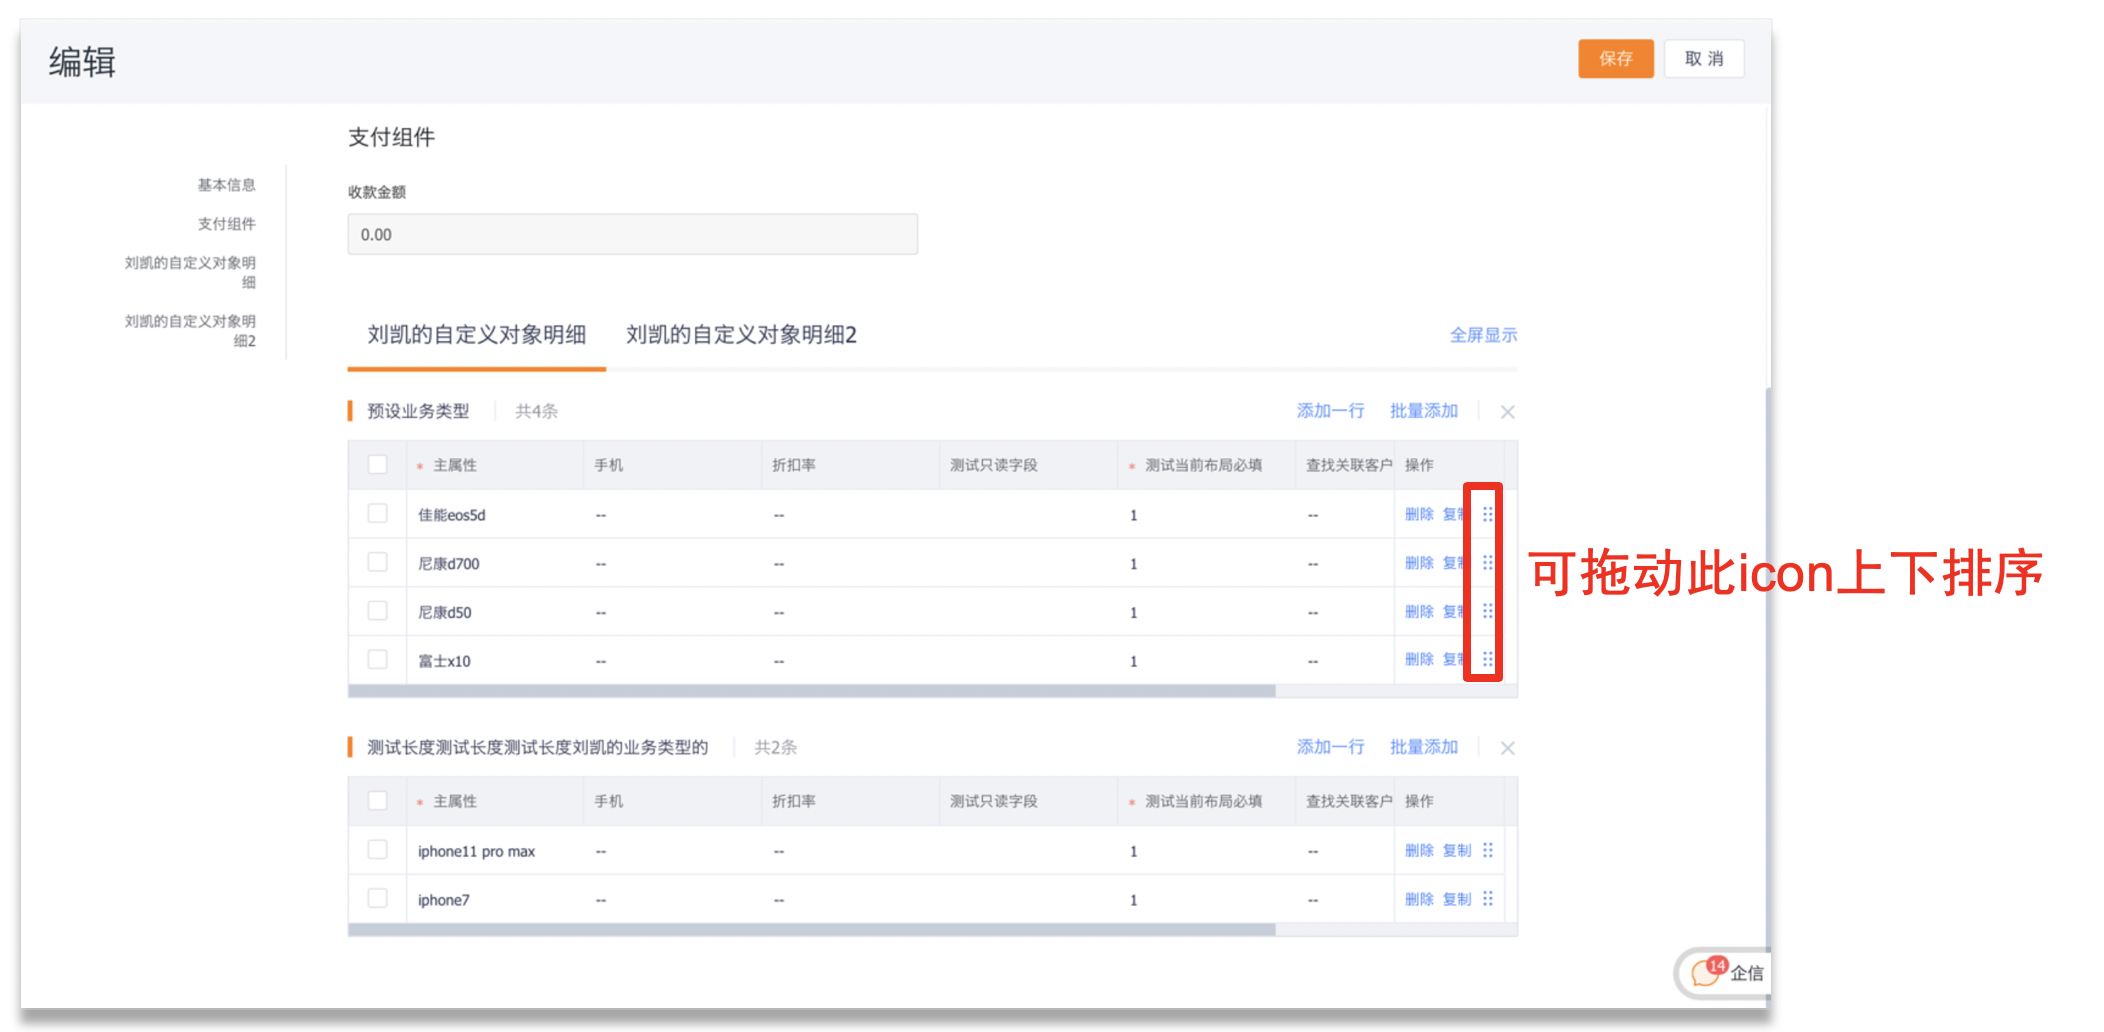Close the 测试长度 section with the X icon

(x=1508, y=748)
